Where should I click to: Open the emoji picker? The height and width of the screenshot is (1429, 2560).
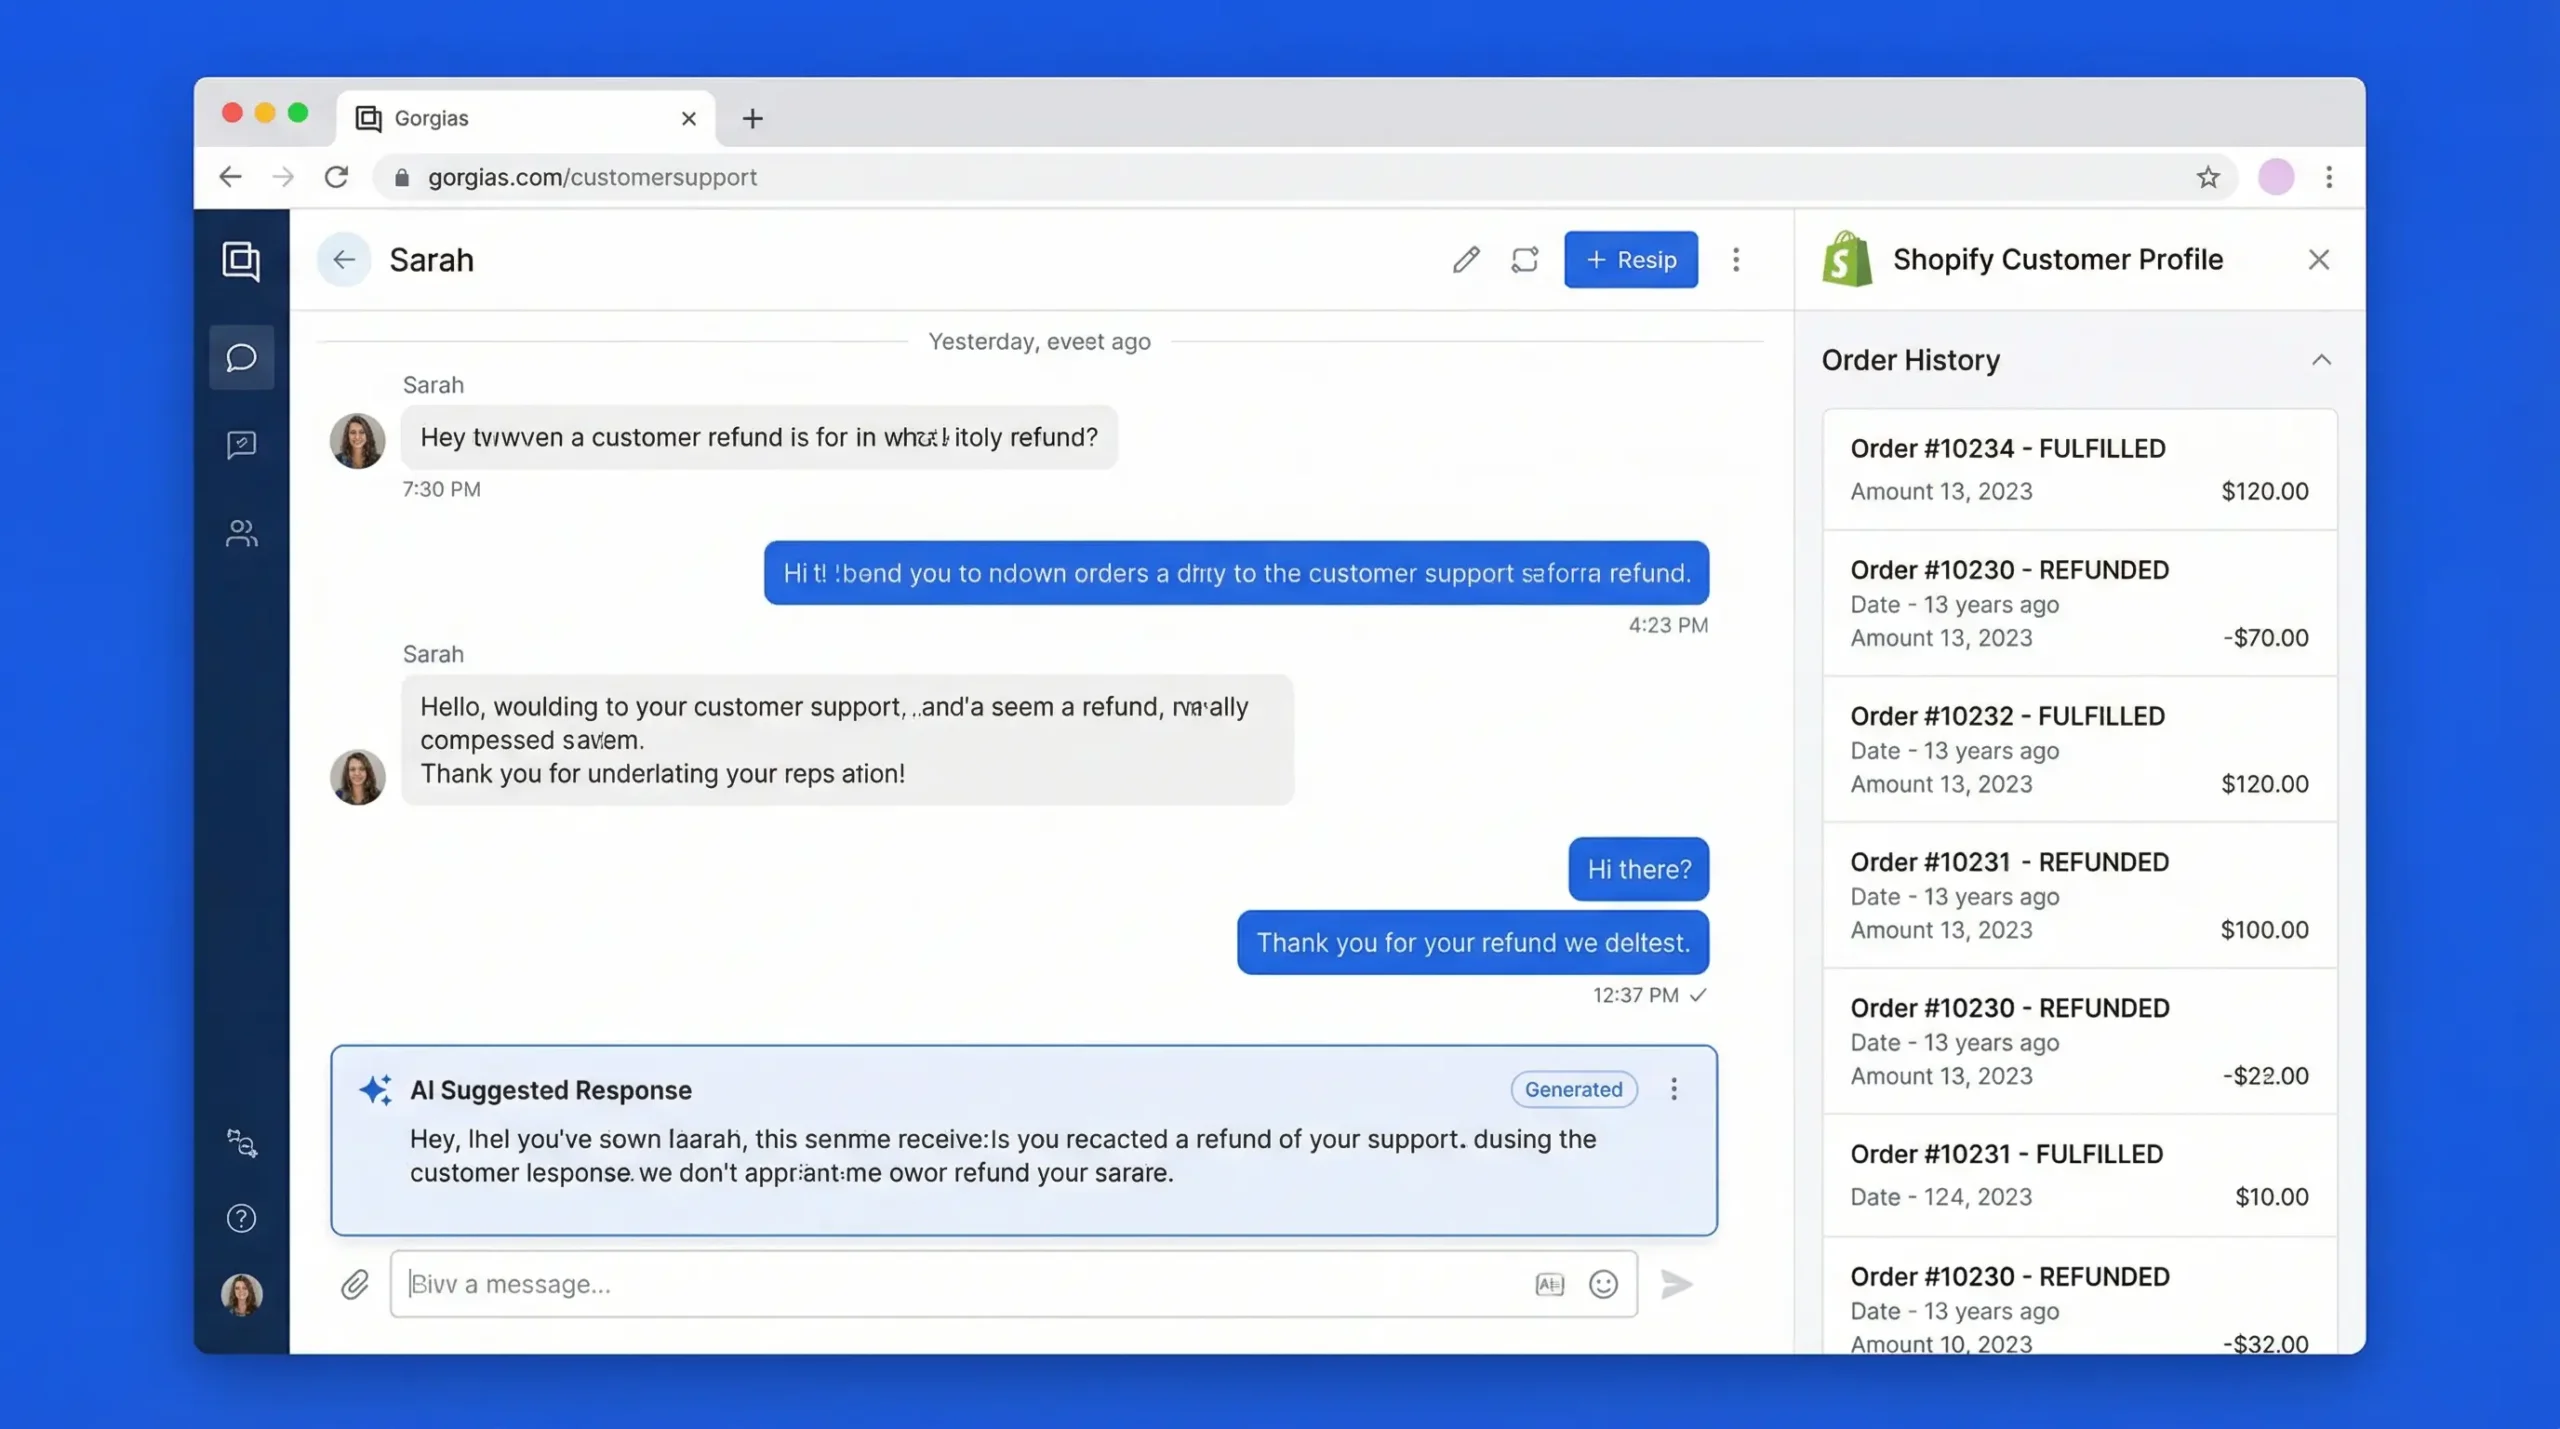1603,1284
